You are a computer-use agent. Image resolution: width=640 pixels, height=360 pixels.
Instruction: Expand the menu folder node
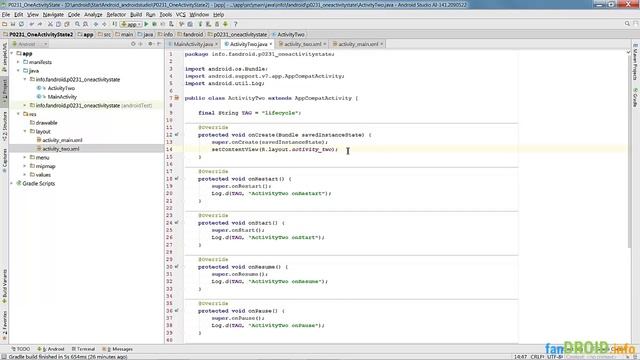(x=25, y=158)
